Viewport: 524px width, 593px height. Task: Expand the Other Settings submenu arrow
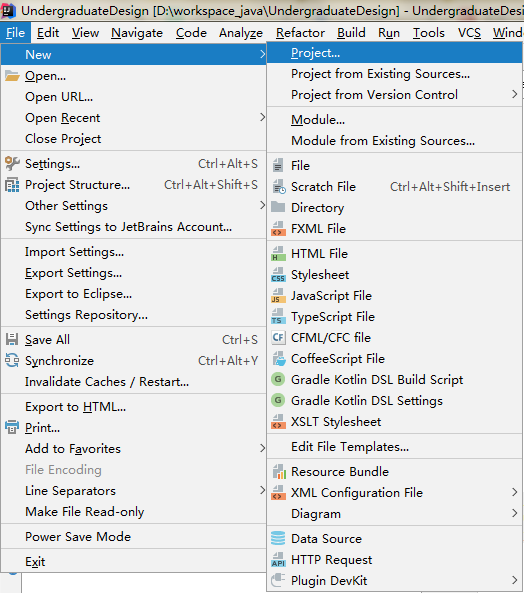click(x=262, y=205)
